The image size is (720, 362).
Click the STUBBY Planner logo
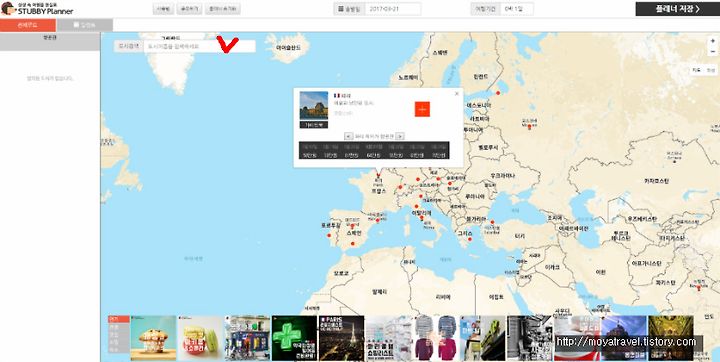tap(37, 8)
